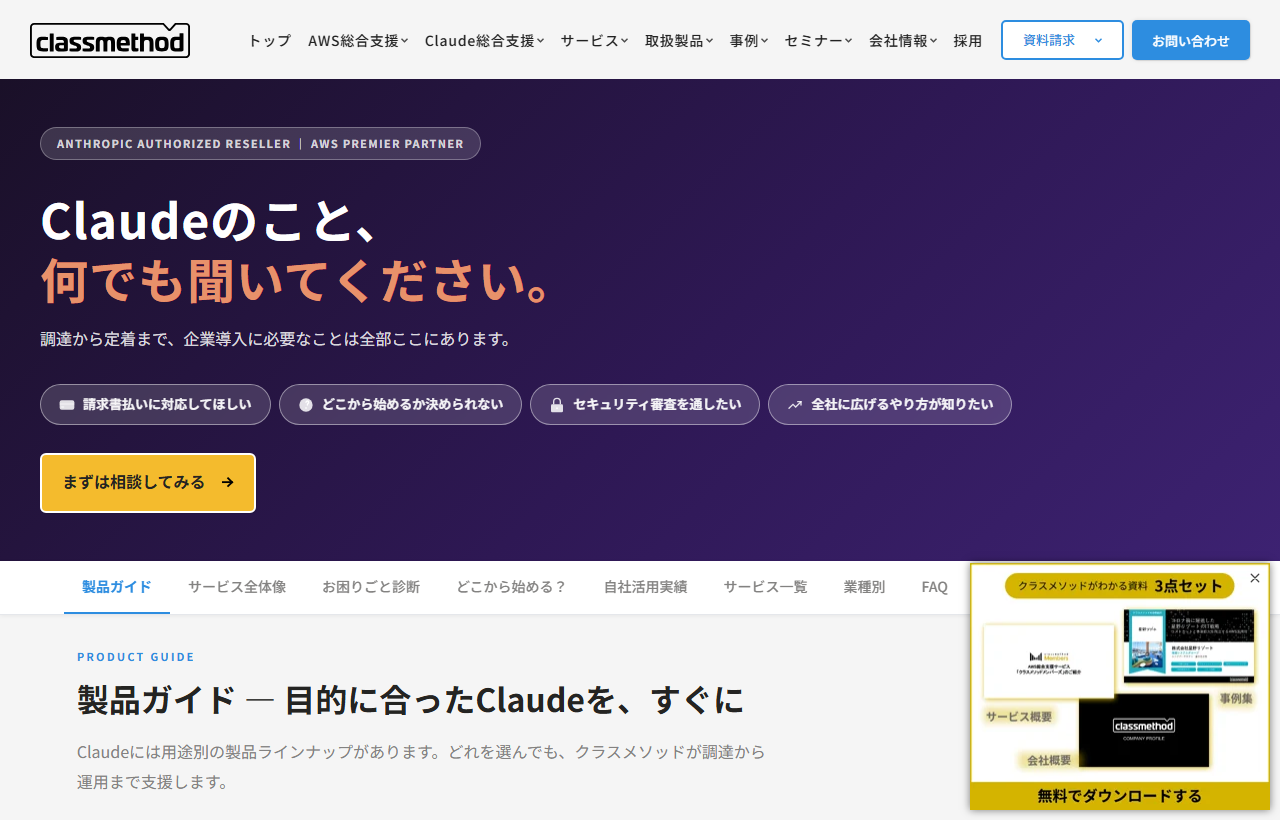Click the セキュリティ審査を通したい chip

point(645,404)
